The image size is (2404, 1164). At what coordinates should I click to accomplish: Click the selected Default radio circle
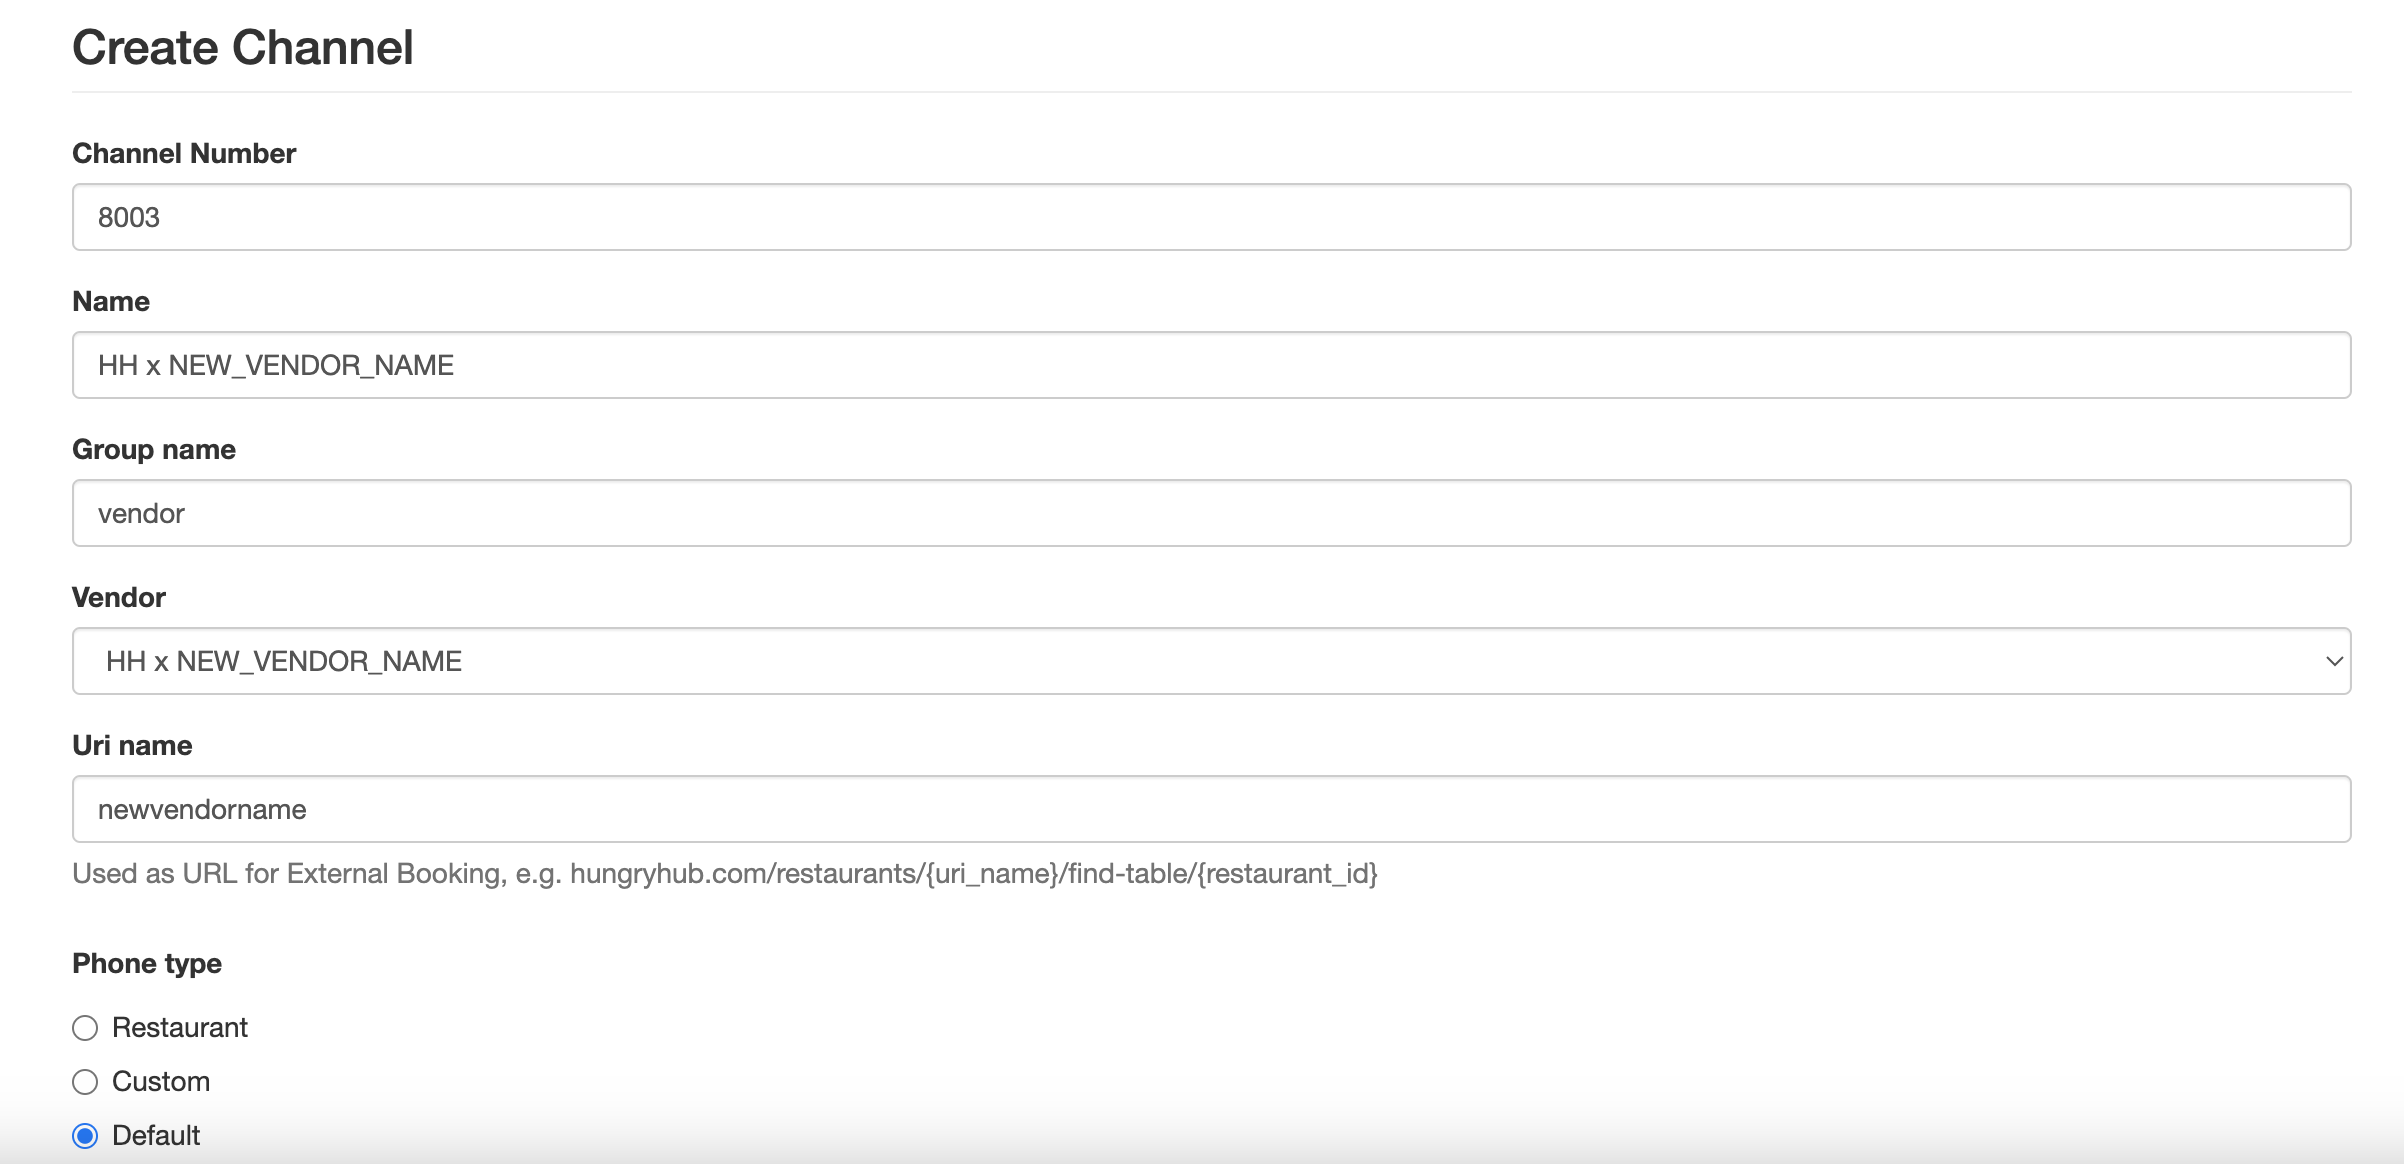pos(85,1136)
